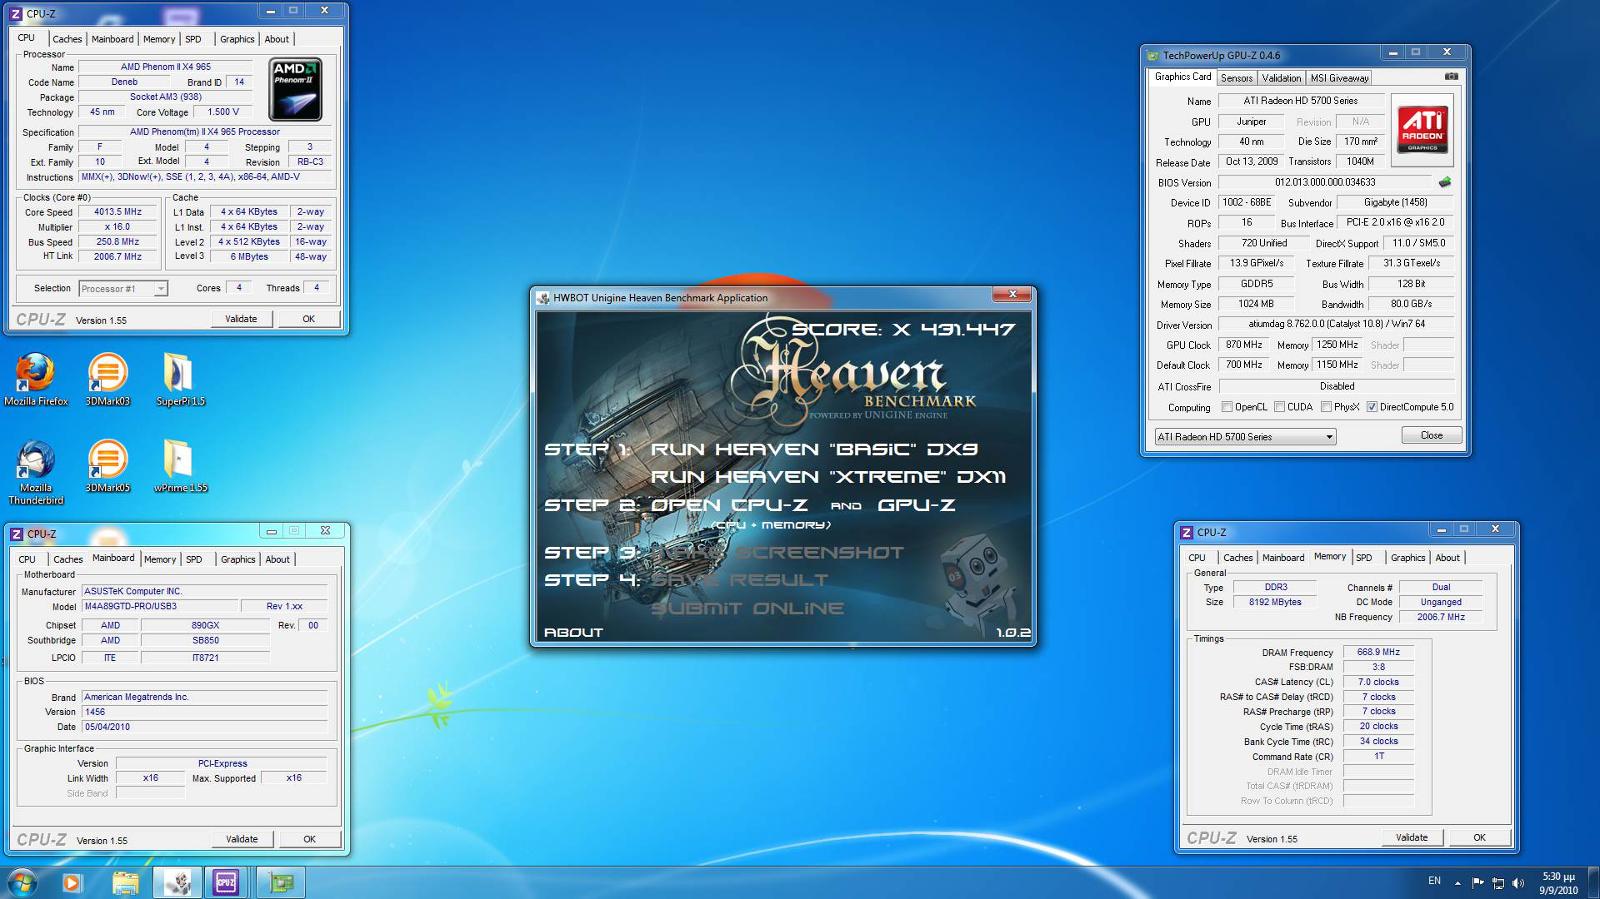This screenshot has height=899, width=1600.
Task: Click SUBMIT ONLINE in Heaven app
Action: coord(747,608)
